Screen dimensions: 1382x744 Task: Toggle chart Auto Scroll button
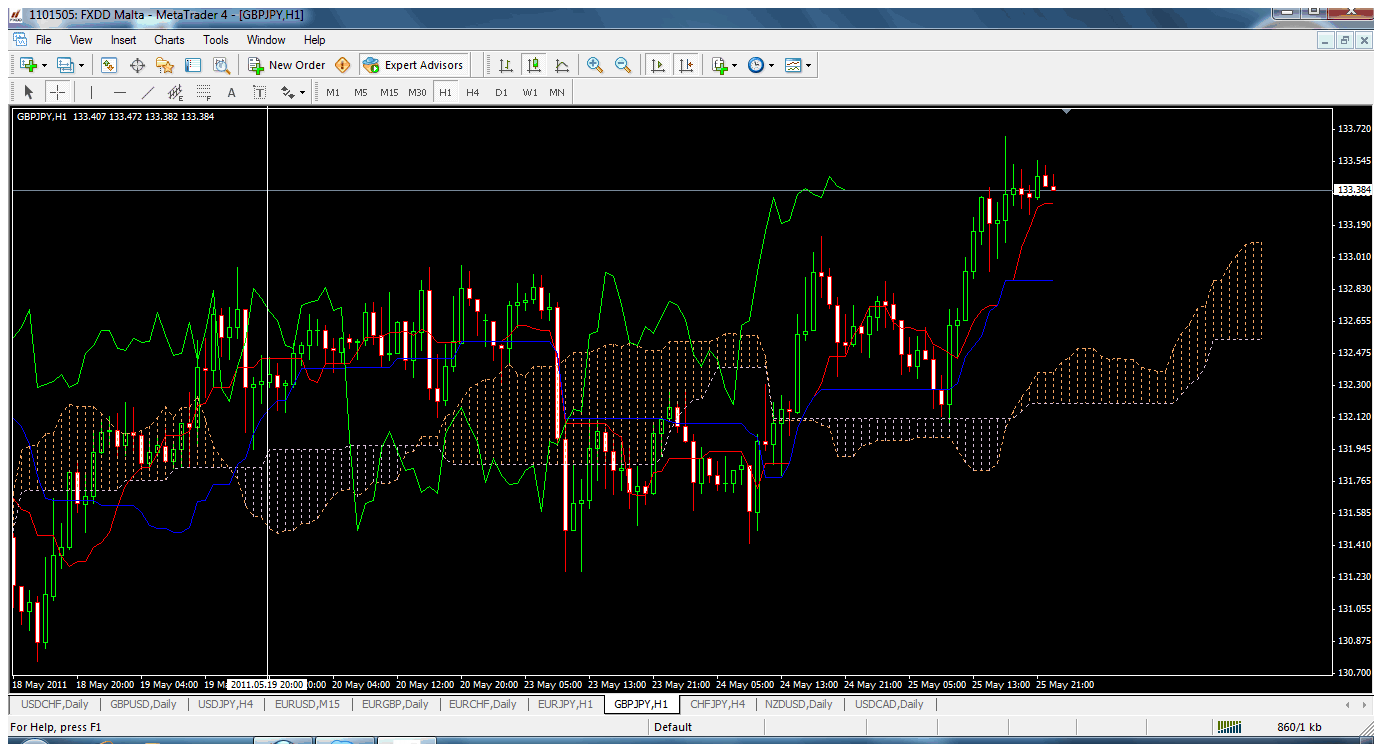coord(658,65)
